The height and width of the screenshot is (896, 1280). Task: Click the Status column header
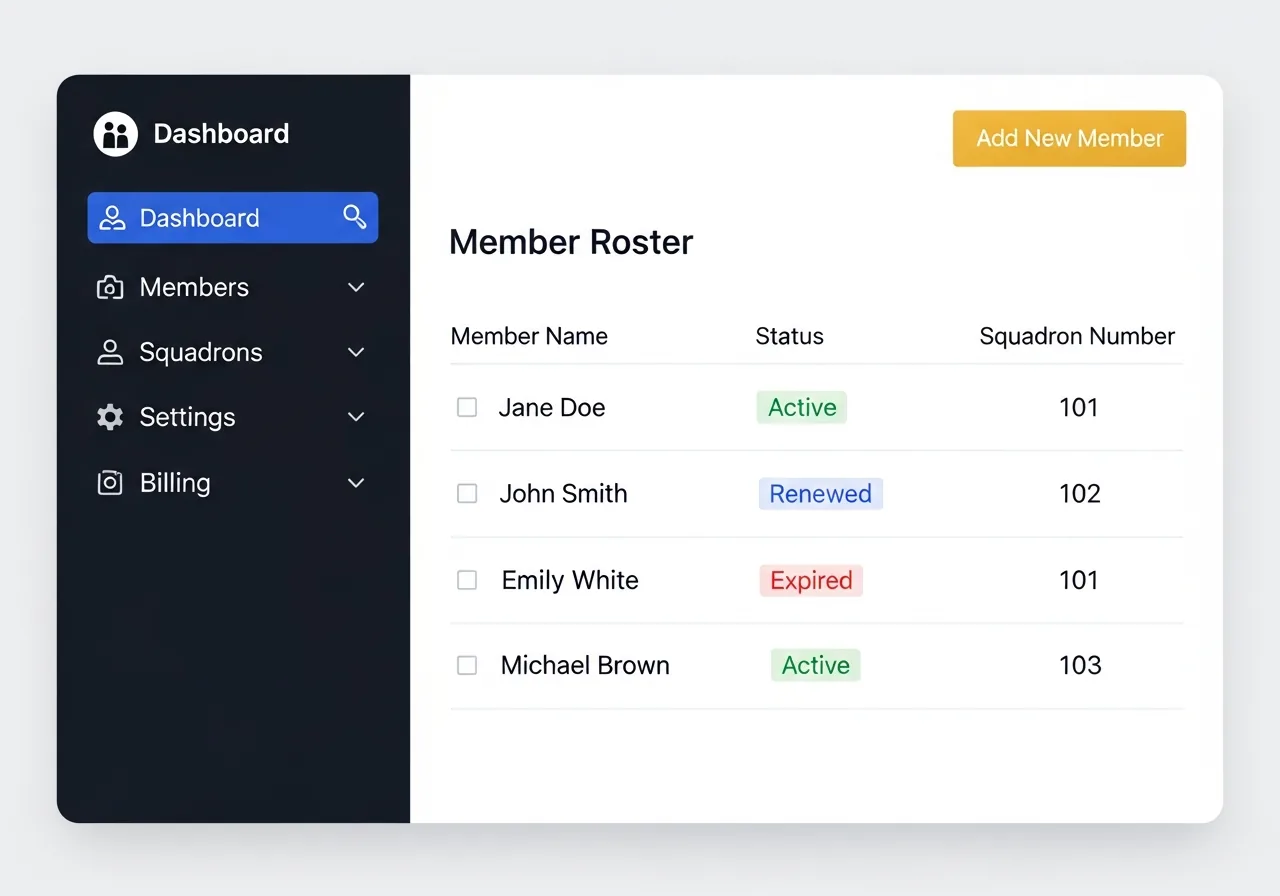pos(789,336)
